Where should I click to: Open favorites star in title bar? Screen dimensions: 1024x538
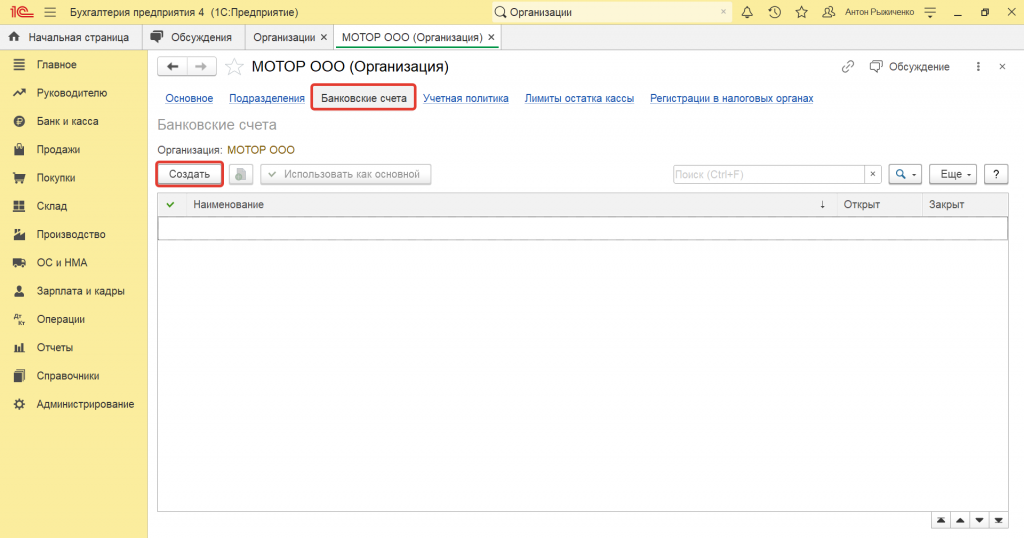pyautogui.click(x=801, y=12)
